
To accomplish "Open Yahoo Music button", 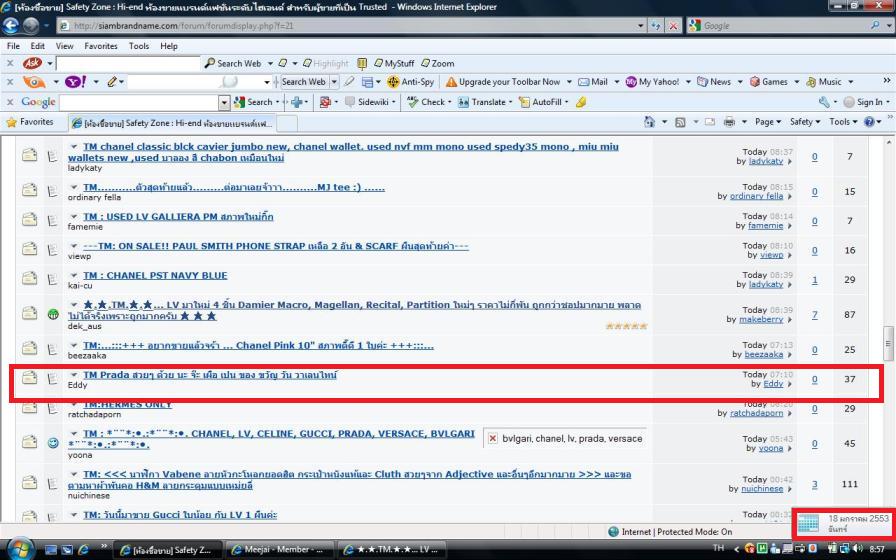I will [x=823, y=82].
